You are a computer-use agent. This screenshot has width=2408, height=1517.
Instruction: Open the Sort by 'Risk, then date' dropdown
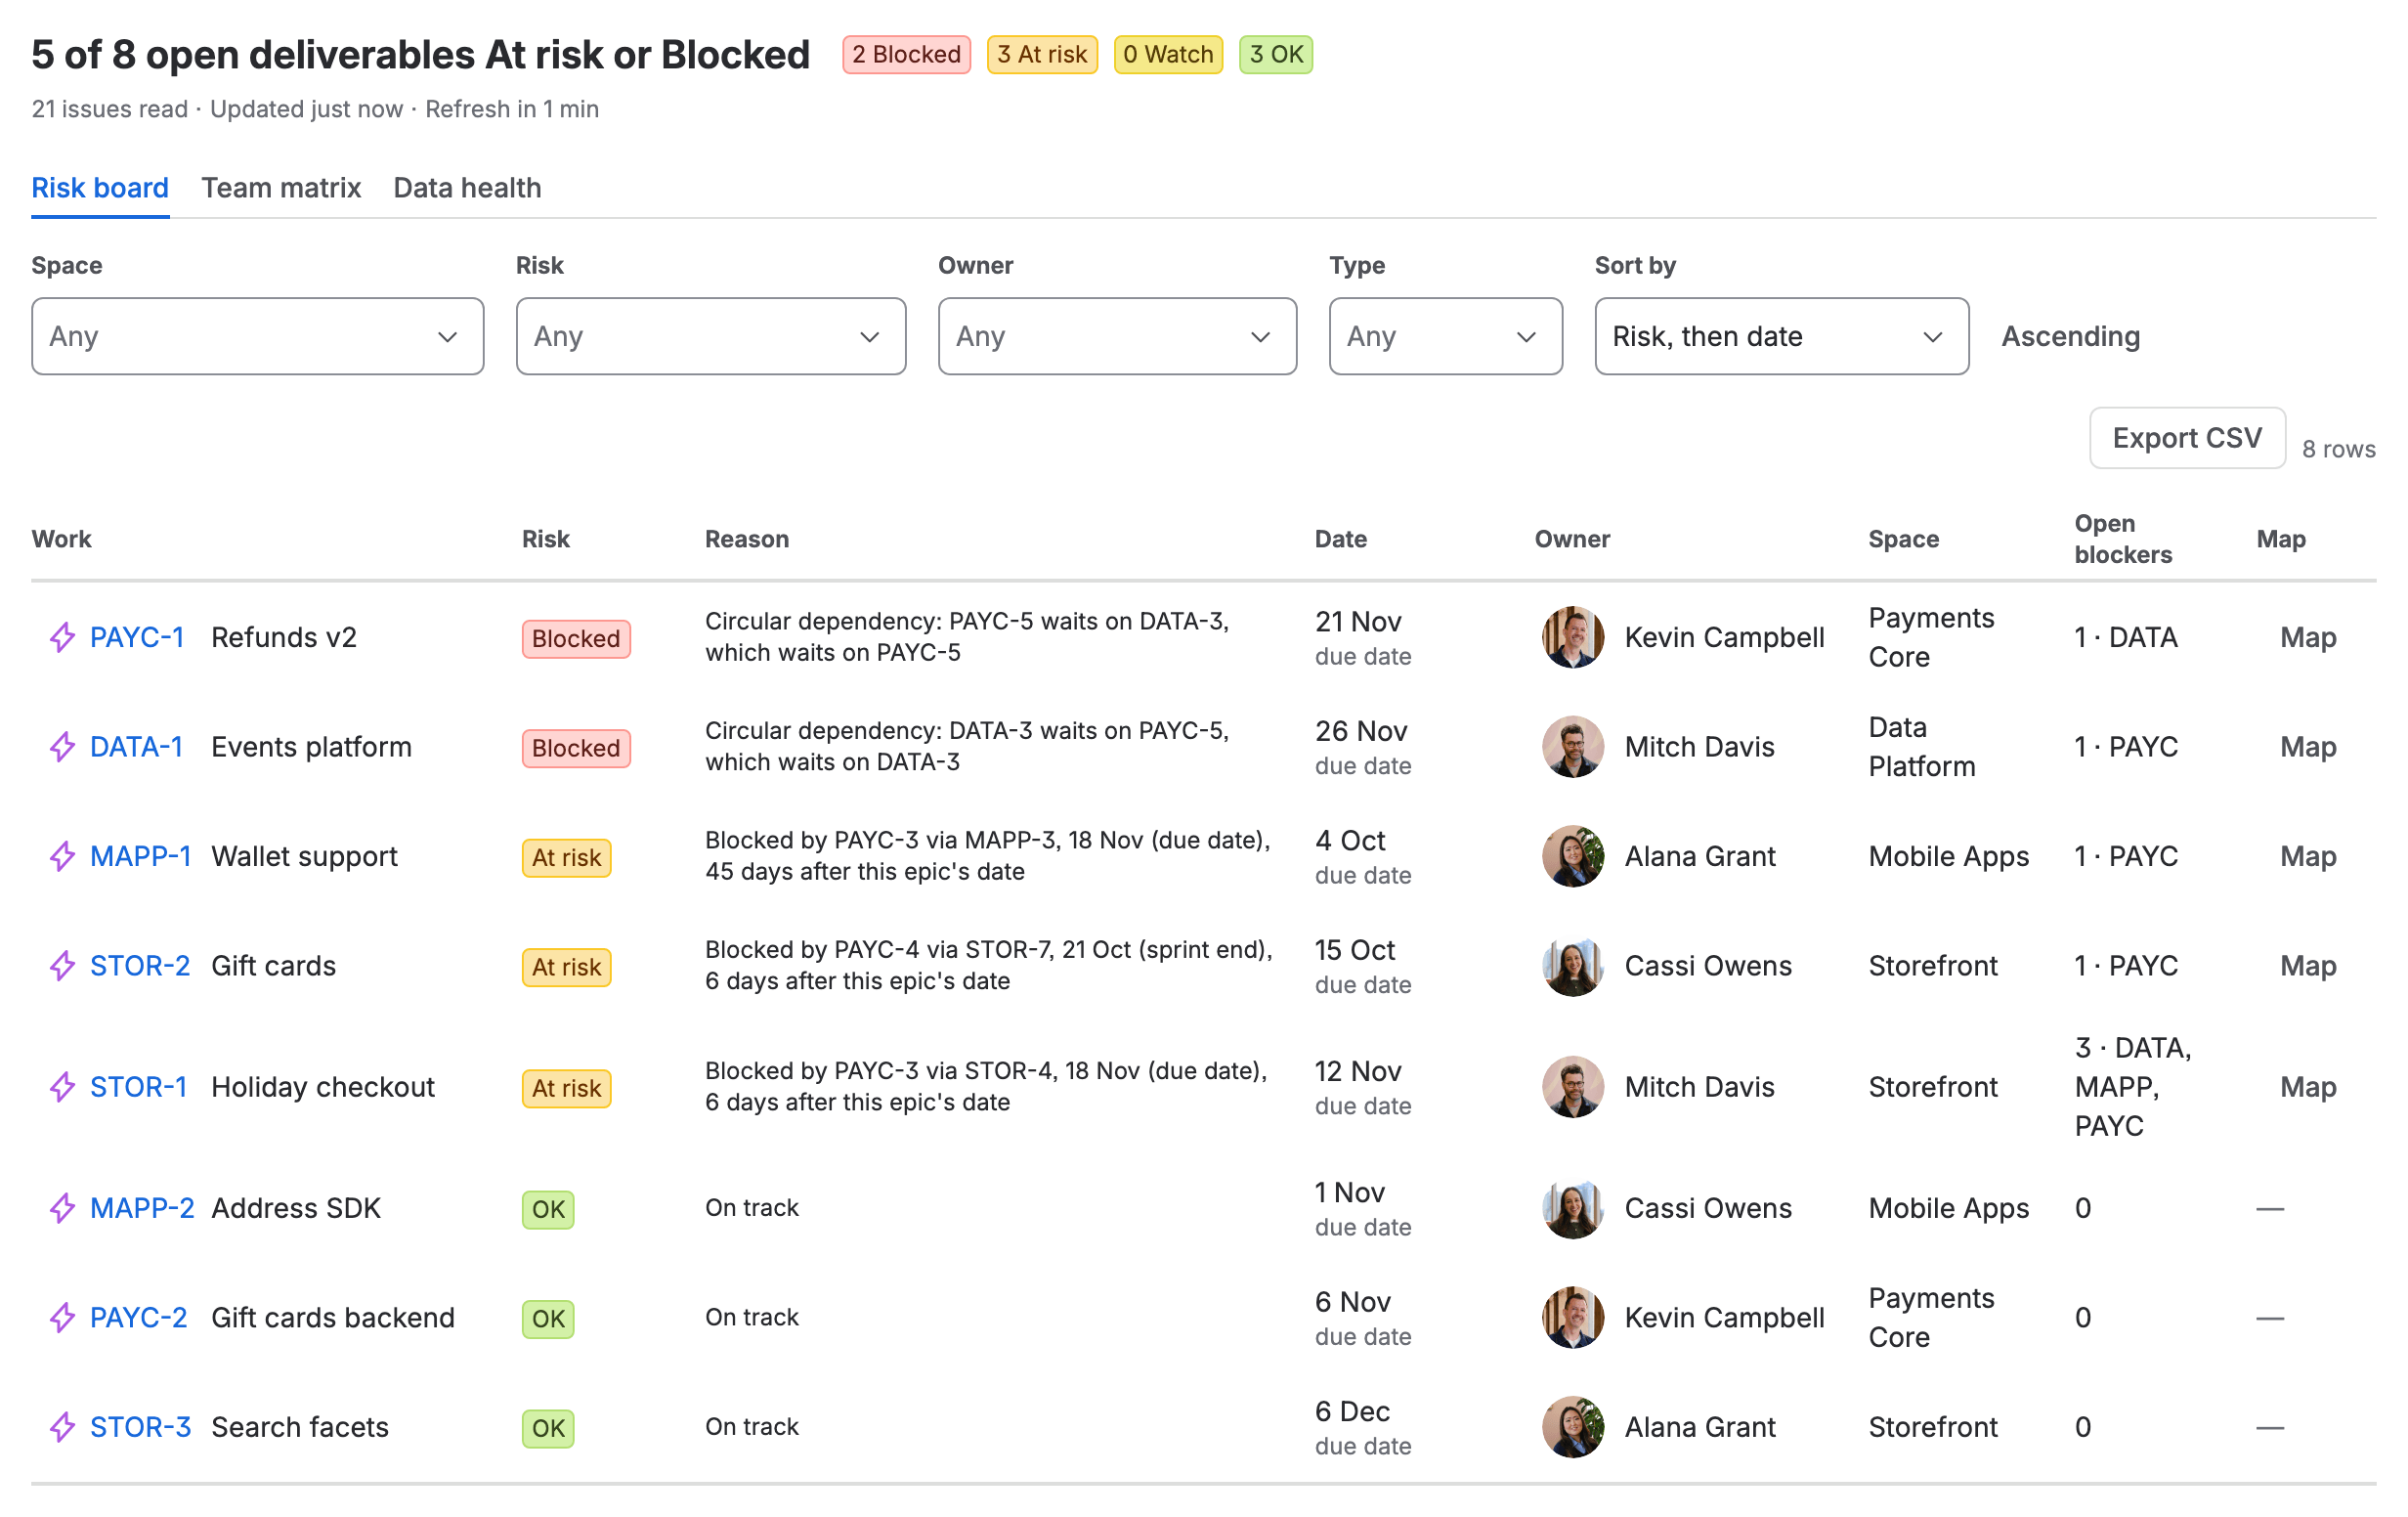tap(1781, 336)
